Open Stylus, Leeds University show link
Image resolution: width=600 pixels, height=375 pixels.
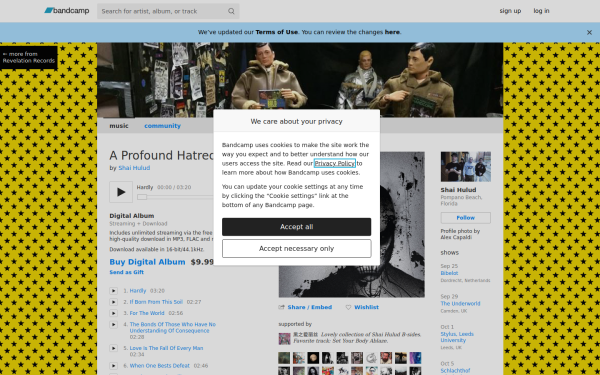click(x=457, y=337)
